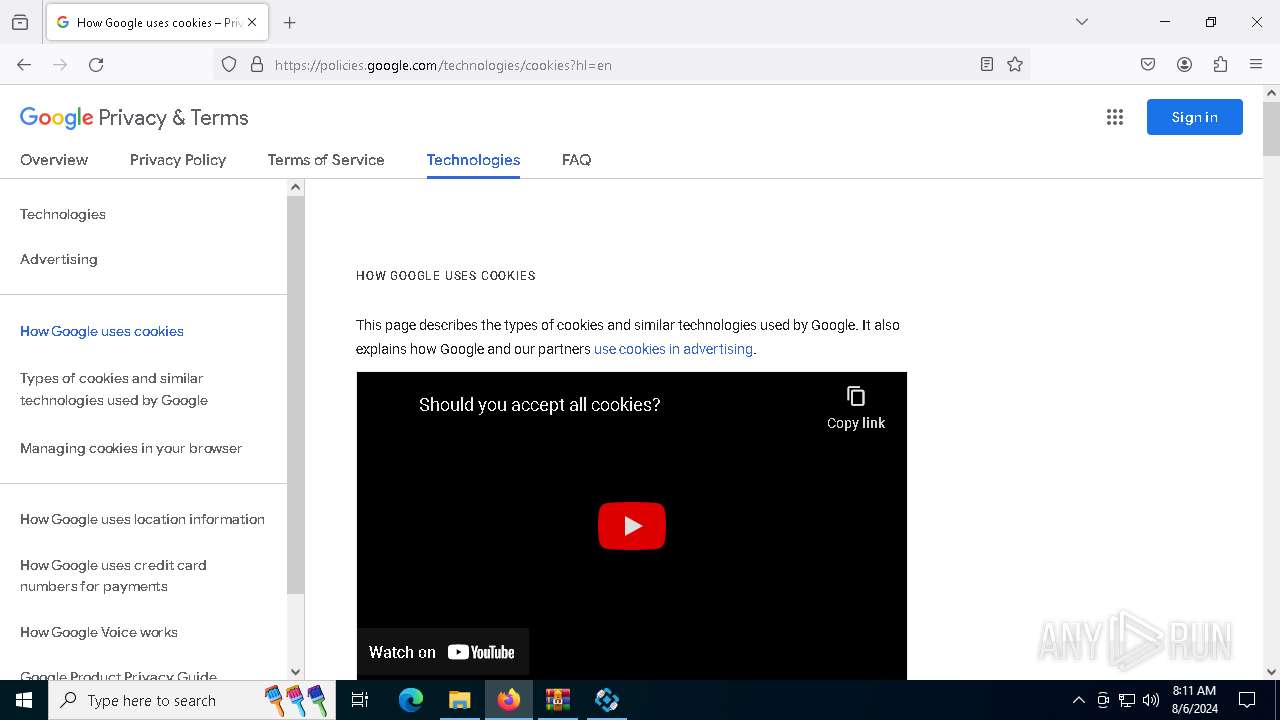Open a new browser tab
Screen dimensions: 1280x720
(x=290, y=22)
